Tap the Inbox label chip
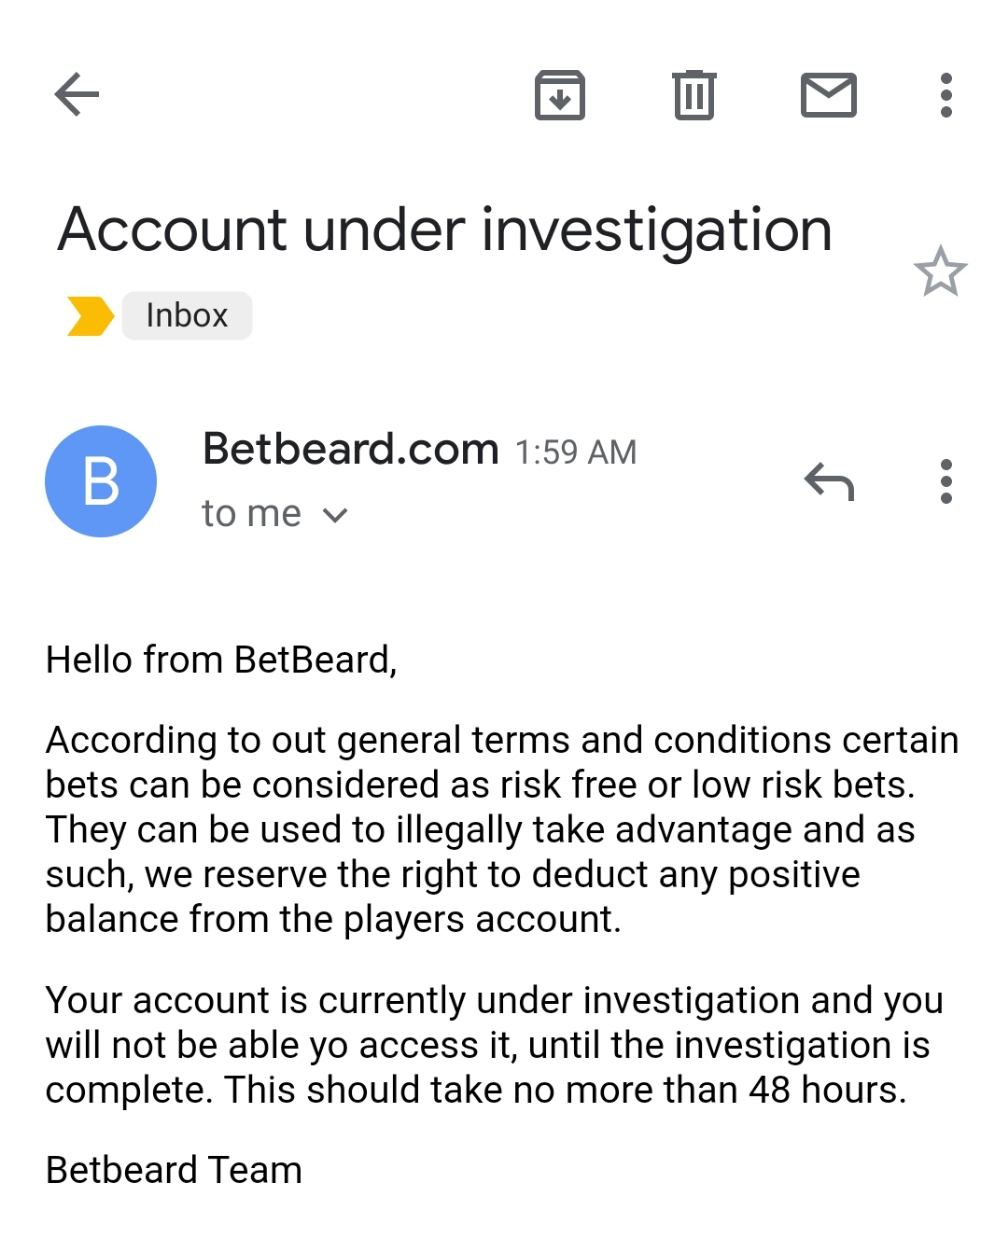The height and width of the screenshot is (1234, 1008). click(x=187, y=316)
